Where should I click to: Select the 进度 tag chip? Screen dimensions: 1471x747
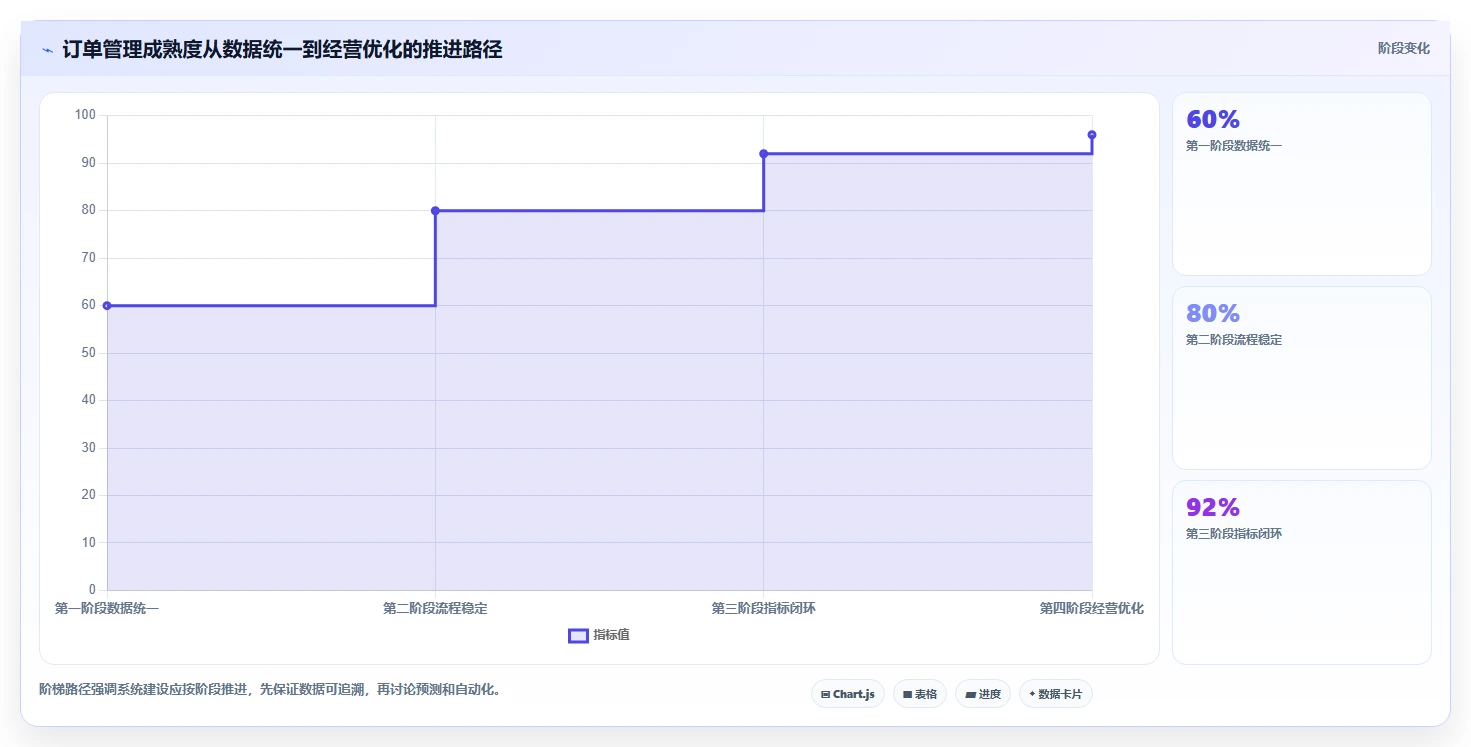[x=983, y=693]
